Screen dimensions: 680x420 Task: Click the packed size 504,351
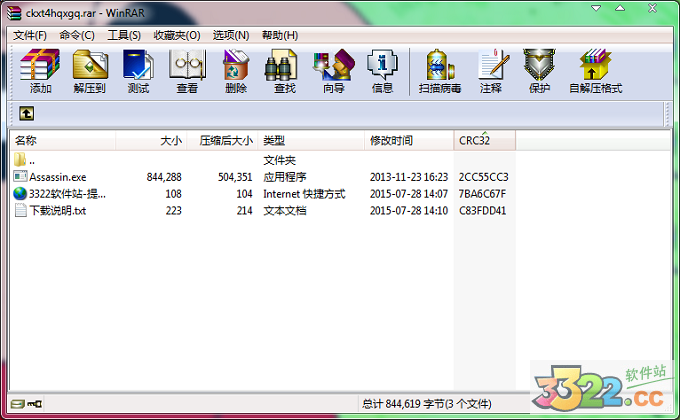pyautogui.click(x=235, y=177)
